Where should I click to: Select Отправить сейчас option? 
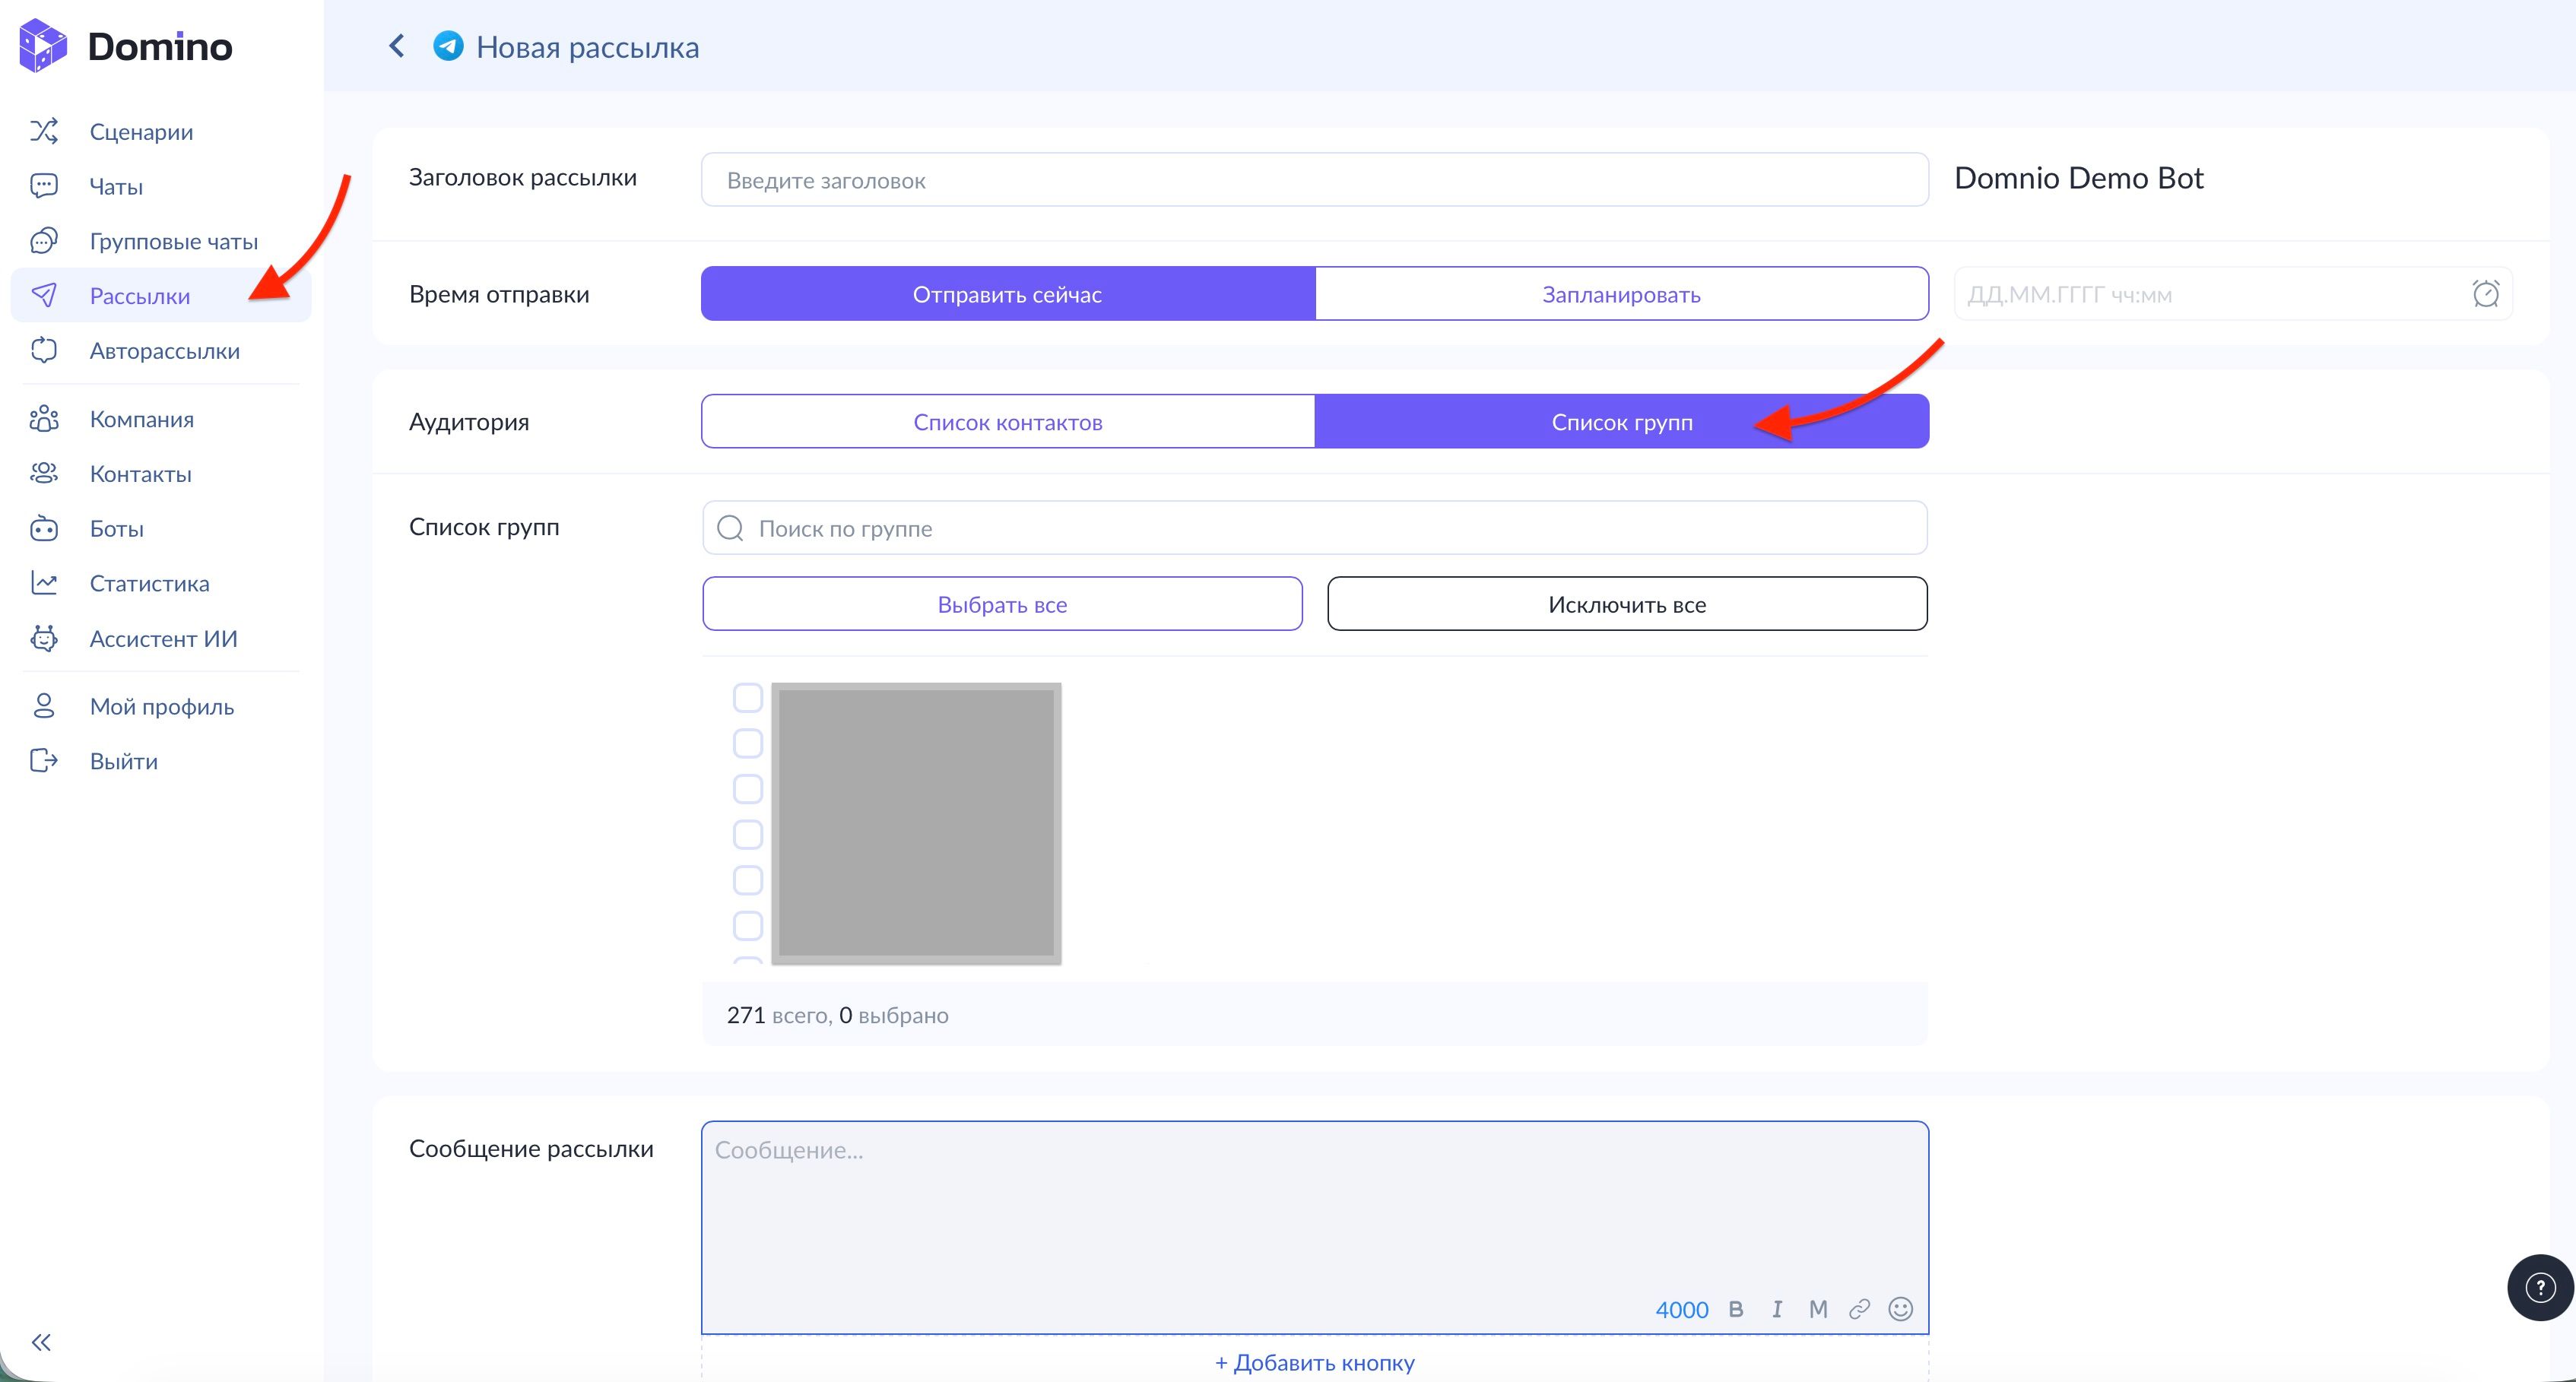(1008, 294)
